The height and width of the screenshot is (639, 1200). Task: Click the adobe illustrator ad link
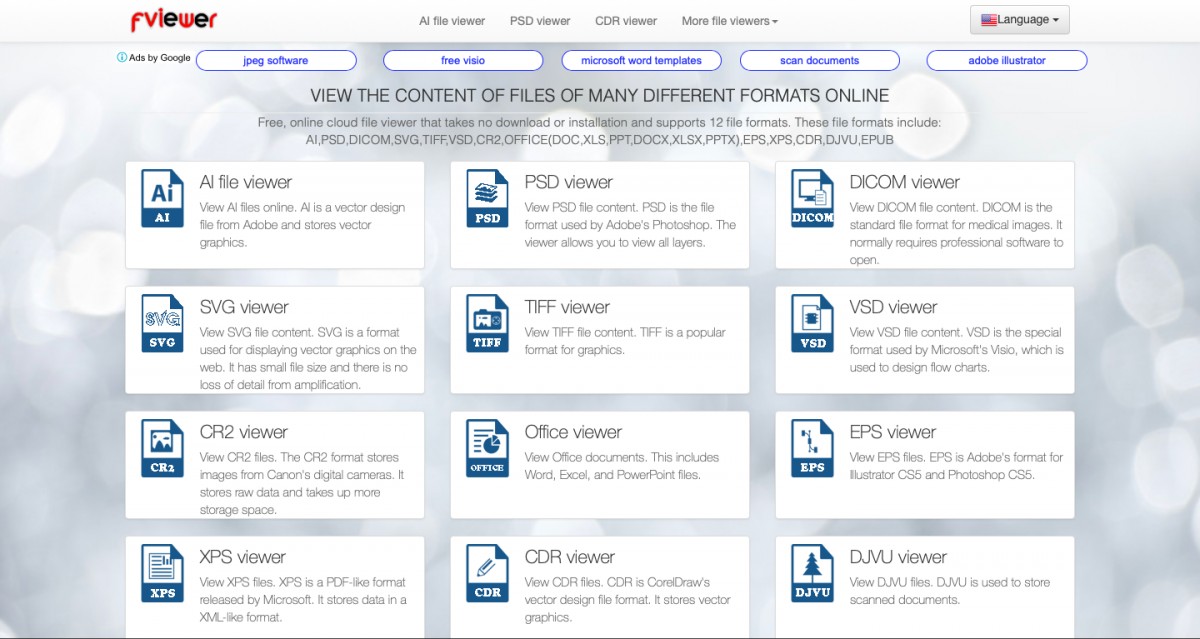[x=1007, y=60]
